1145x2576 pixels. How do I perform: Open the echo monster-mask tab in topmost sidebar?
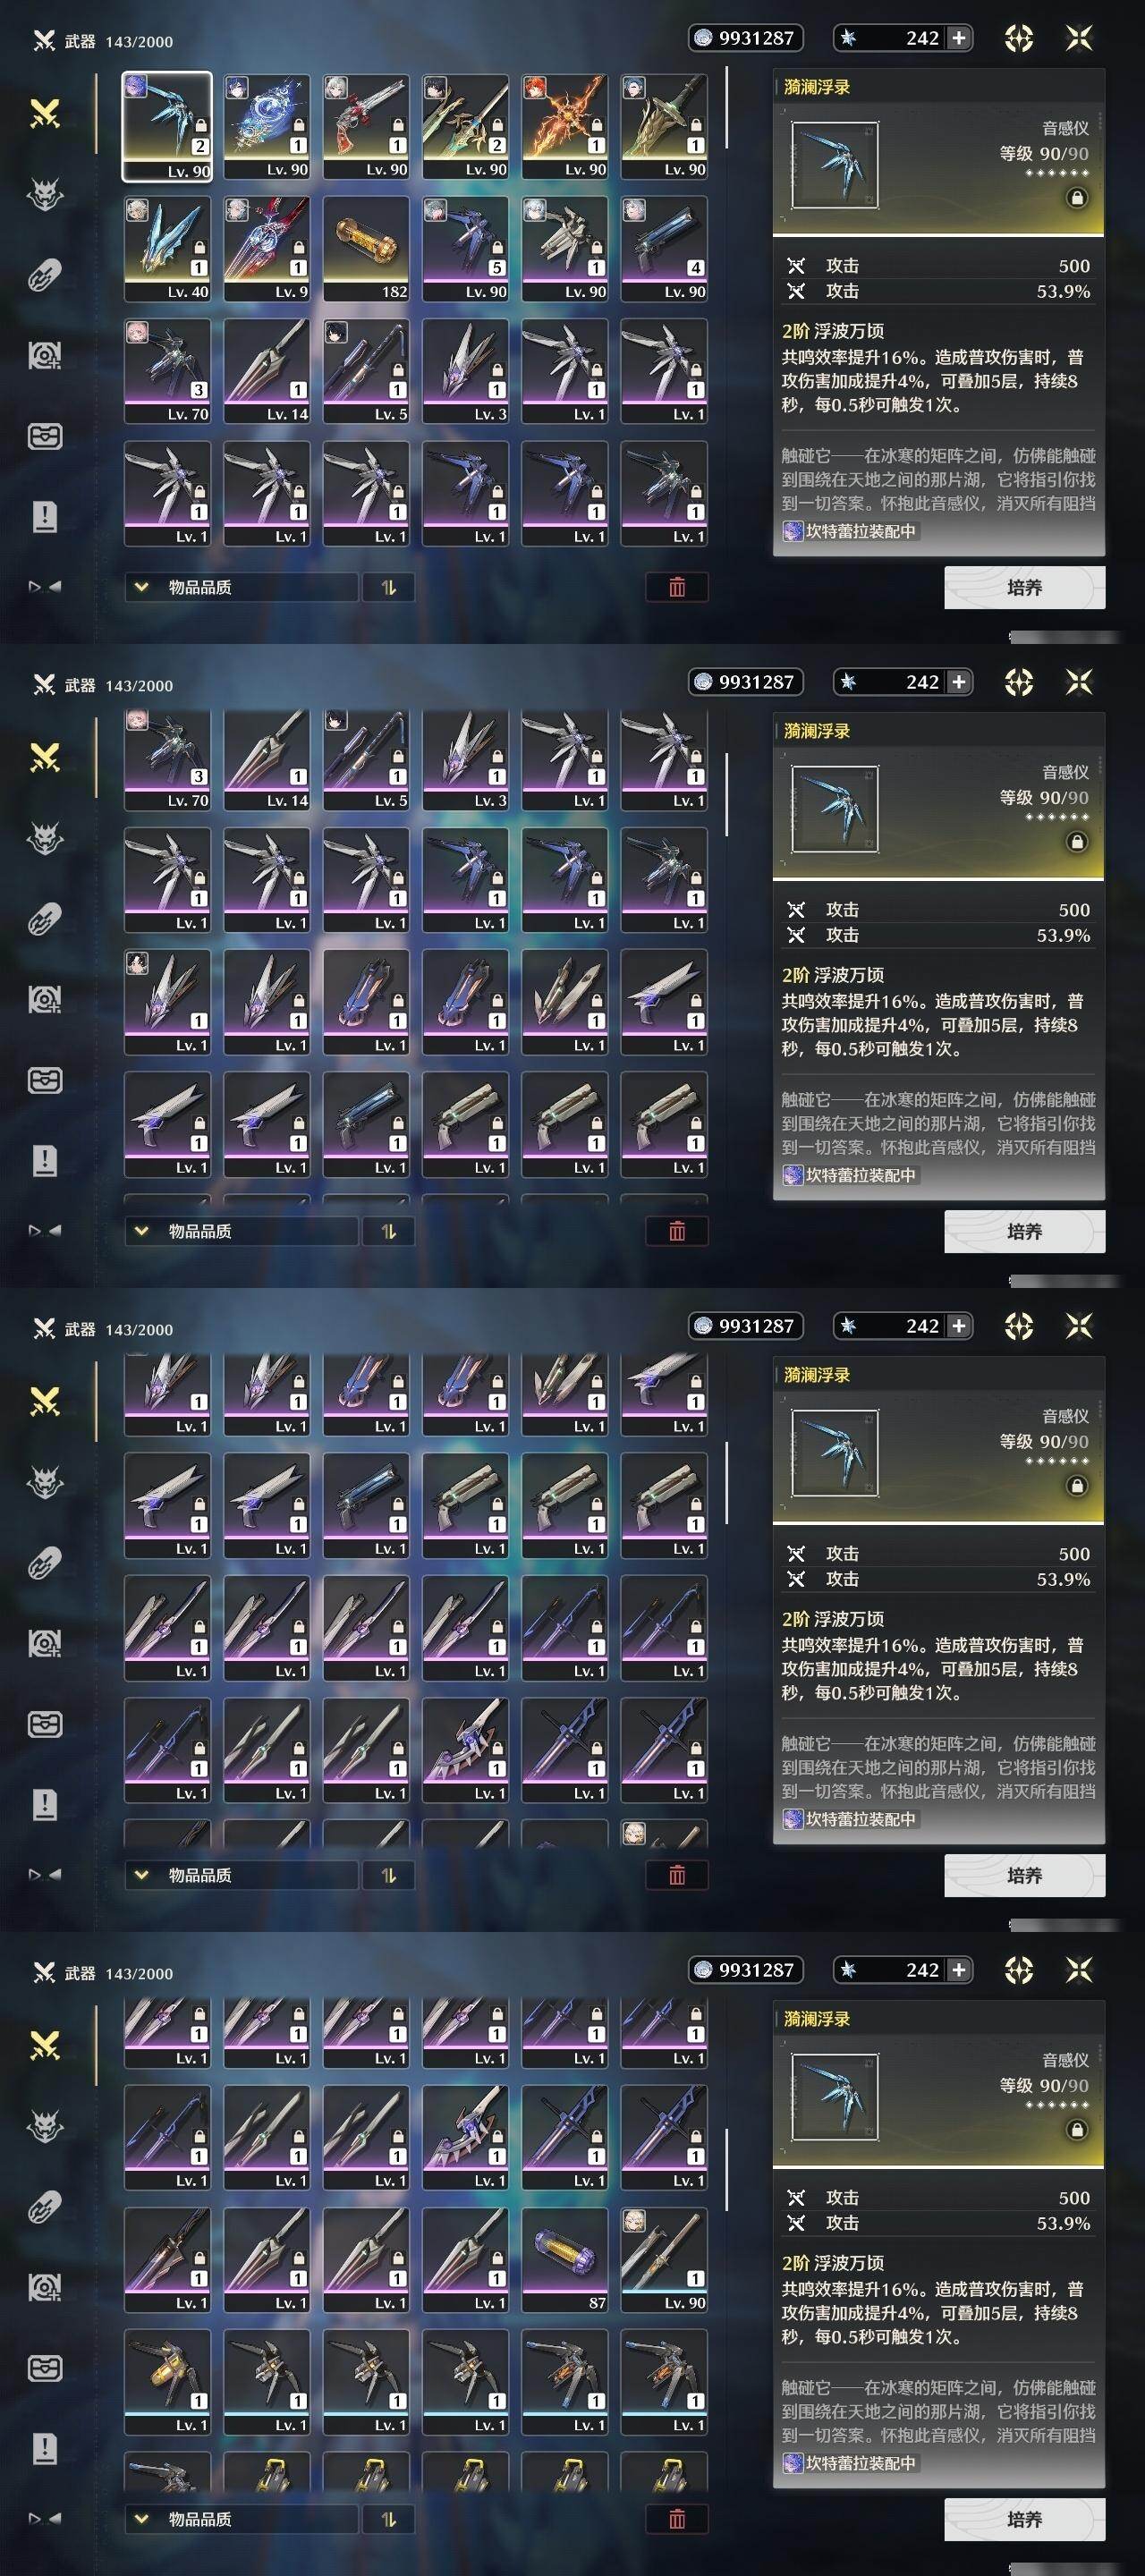click(45, 194)
